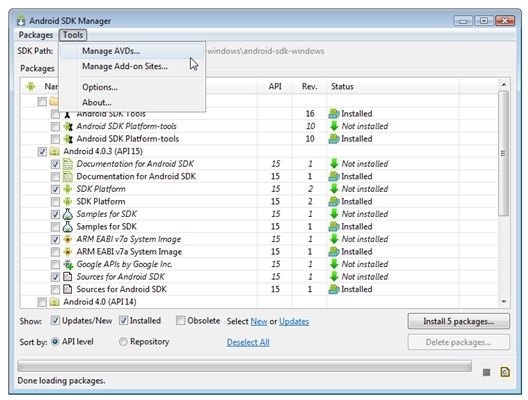Click the Install 5 packages button

point(458,321)
